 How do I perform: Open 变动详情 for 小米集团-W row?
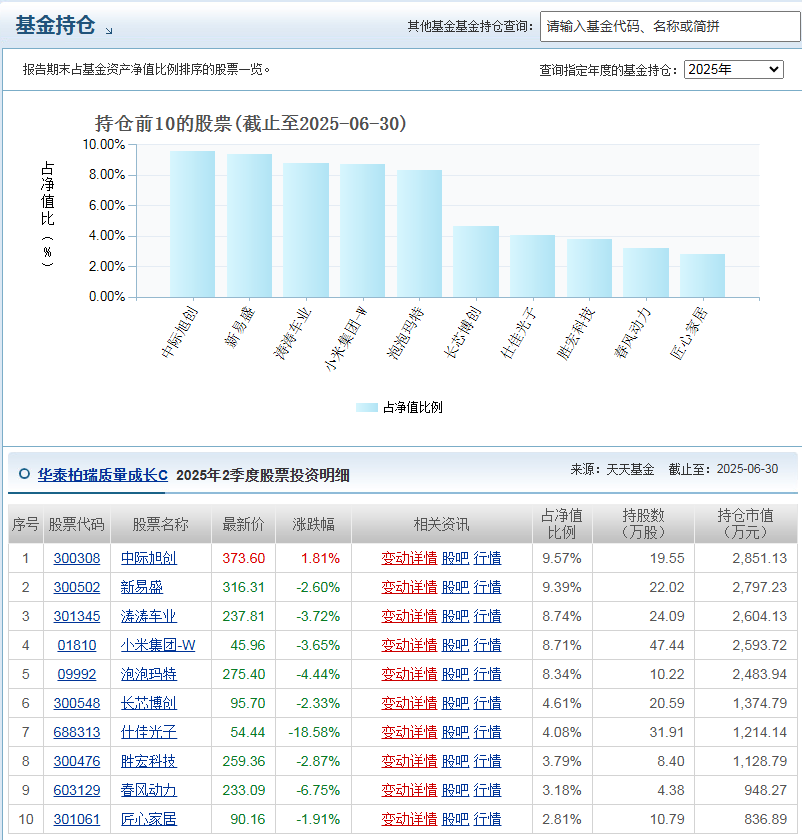409,645
